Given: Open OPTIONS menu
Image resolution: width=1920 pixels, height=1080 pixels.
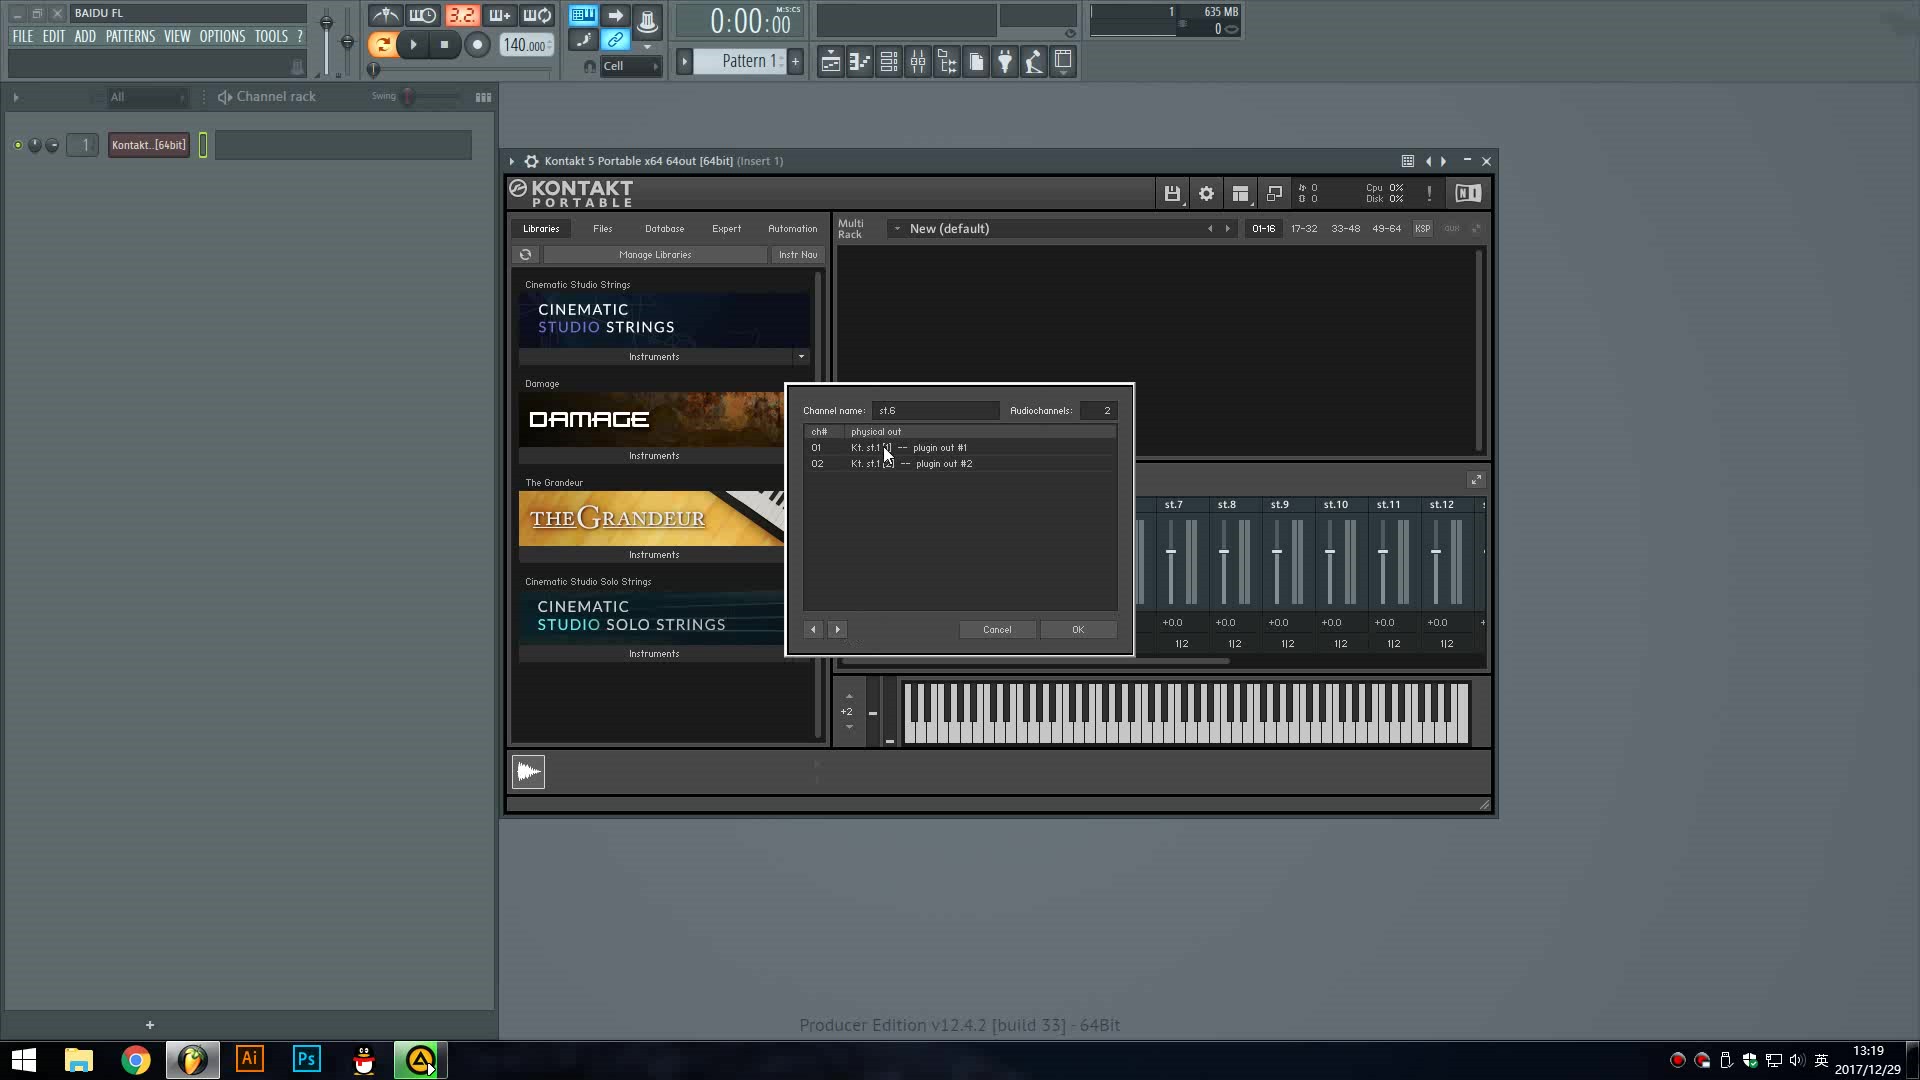Looking at the screenshot, I should click(x=222, y=36).
